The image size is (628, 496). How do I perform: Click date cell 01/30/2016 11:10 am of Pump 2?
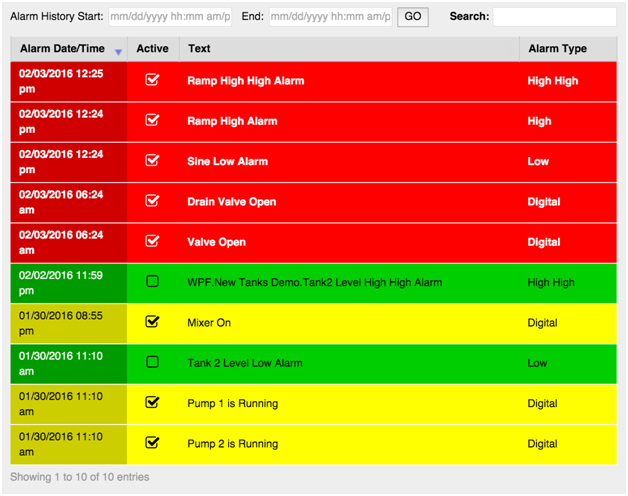tap(69, 444)
